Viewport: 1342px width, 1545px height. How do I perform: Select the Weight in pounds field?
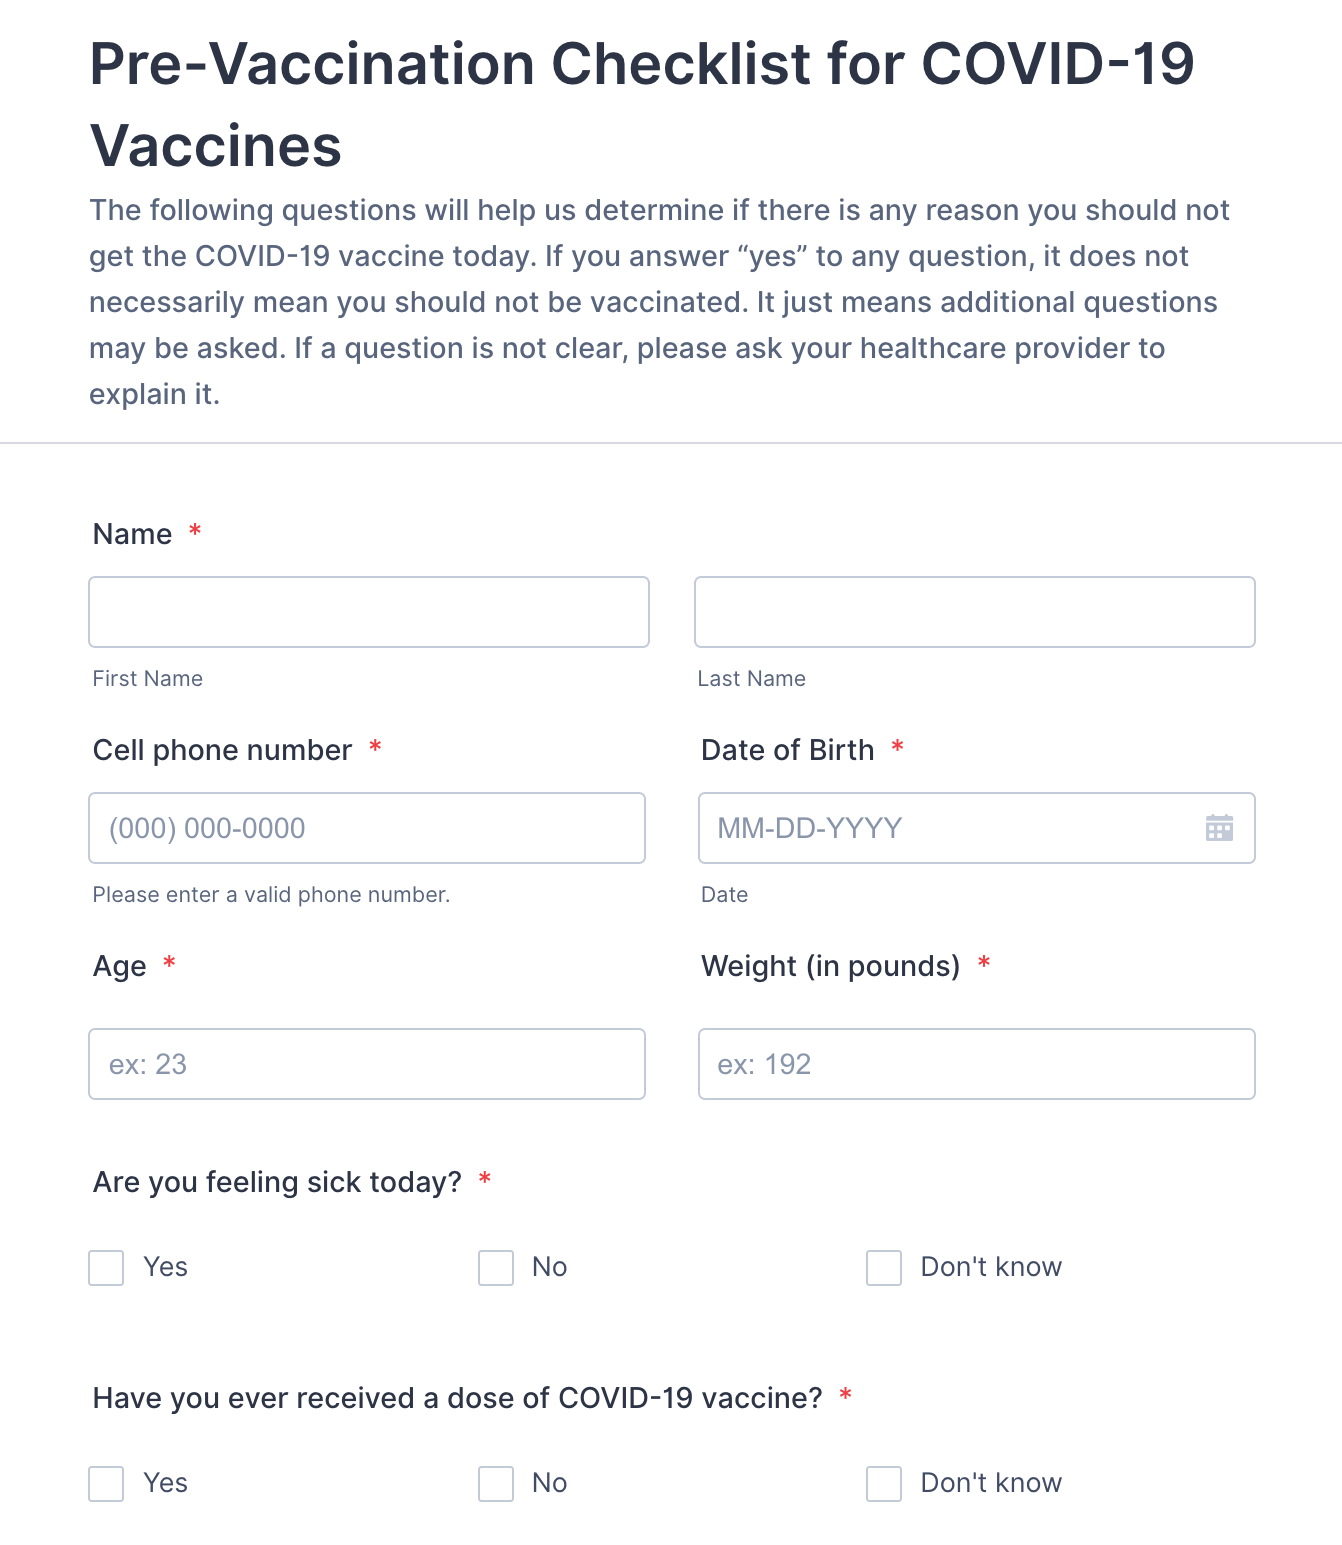[x=976, y=1064]
